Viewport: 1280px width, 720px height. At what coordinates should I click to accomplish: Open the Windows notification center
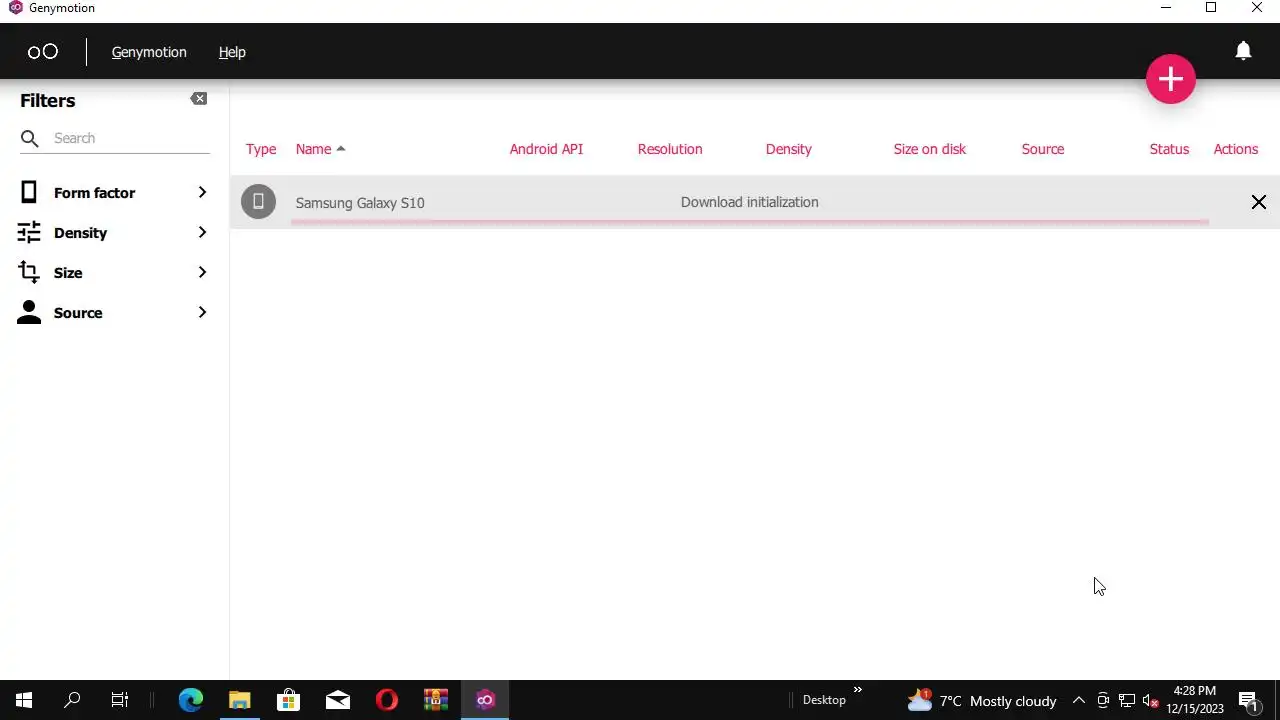click(1249, 700)
